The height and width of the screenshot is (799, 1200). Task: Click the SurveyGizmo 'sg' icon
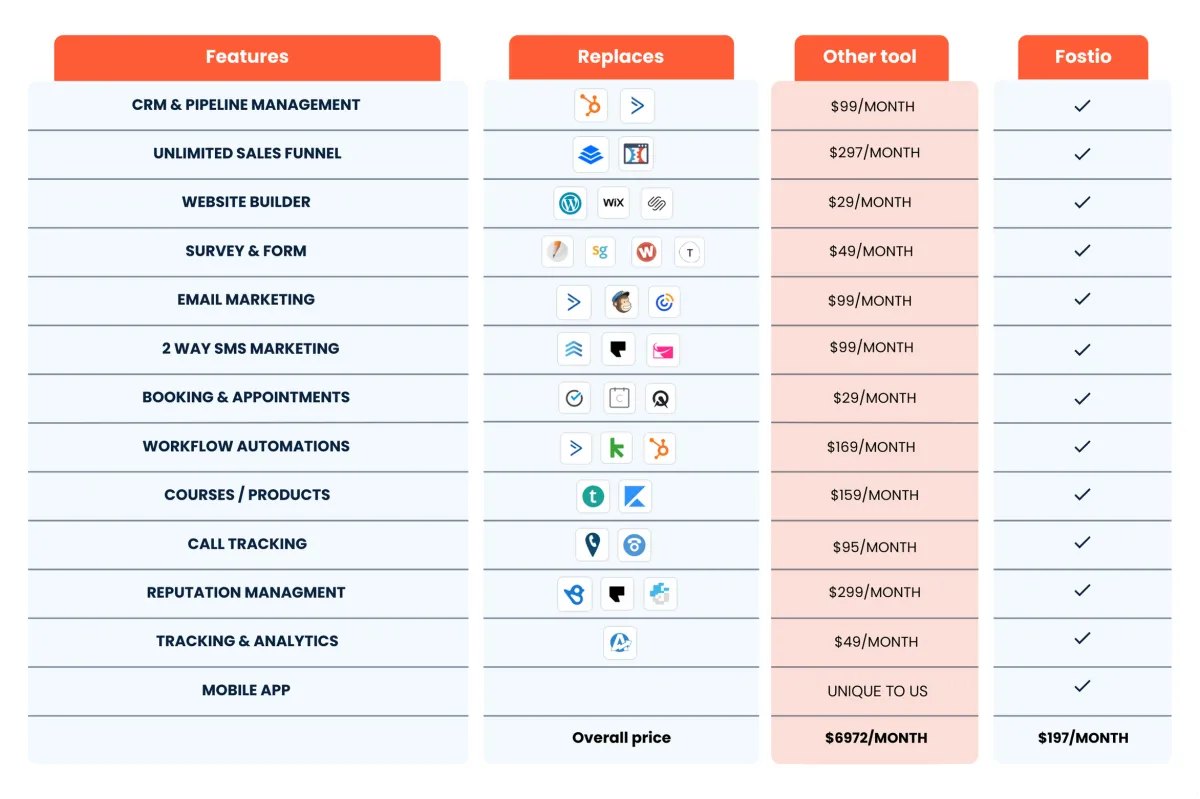(600, 252)
